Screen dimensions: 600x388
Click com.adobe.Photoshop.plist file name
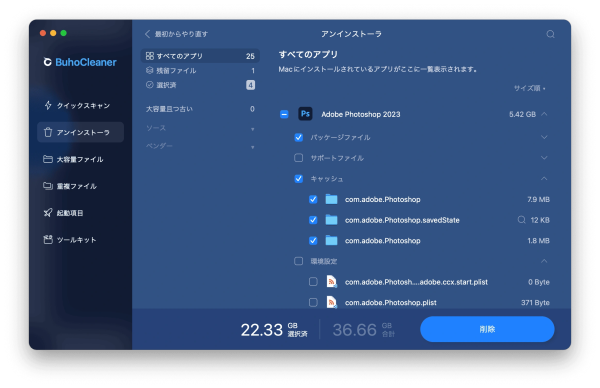[x=391, y=303]
